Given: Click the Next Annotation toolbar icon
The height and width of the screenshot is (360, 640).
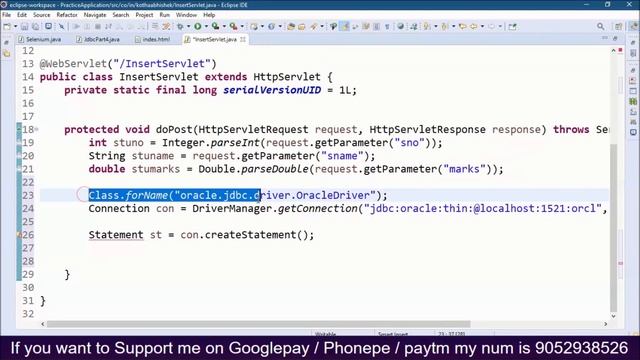Looking at the screenshot, I should pos(427,27).
